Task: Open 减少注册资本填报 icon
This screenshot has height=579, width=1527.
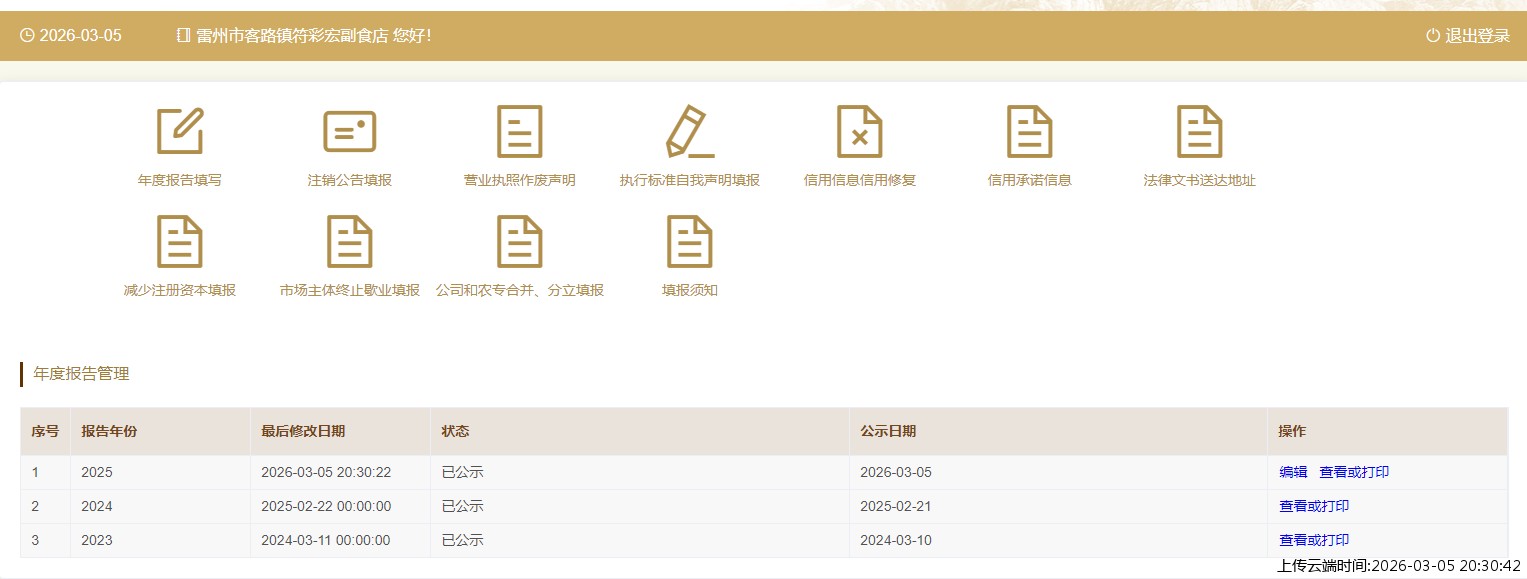Action: tap(180, 241)
